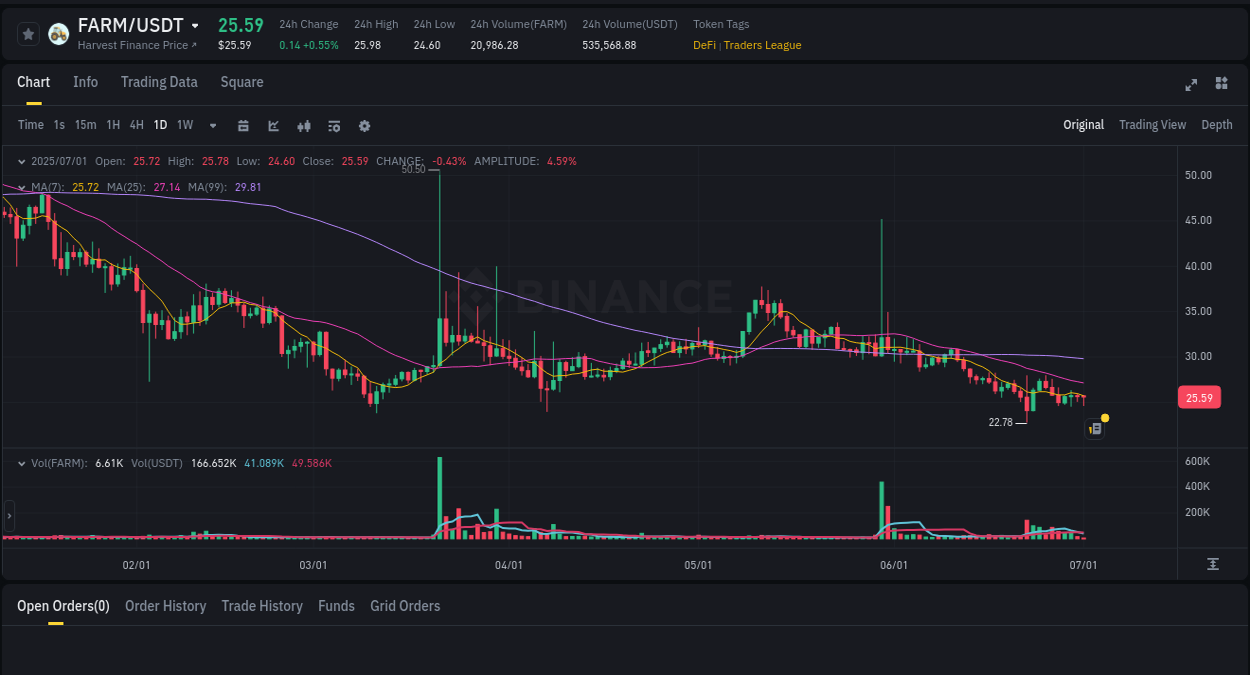Open the indicators list icon
The height and width of the screenshot is (675, 1250).
(334, 125)
